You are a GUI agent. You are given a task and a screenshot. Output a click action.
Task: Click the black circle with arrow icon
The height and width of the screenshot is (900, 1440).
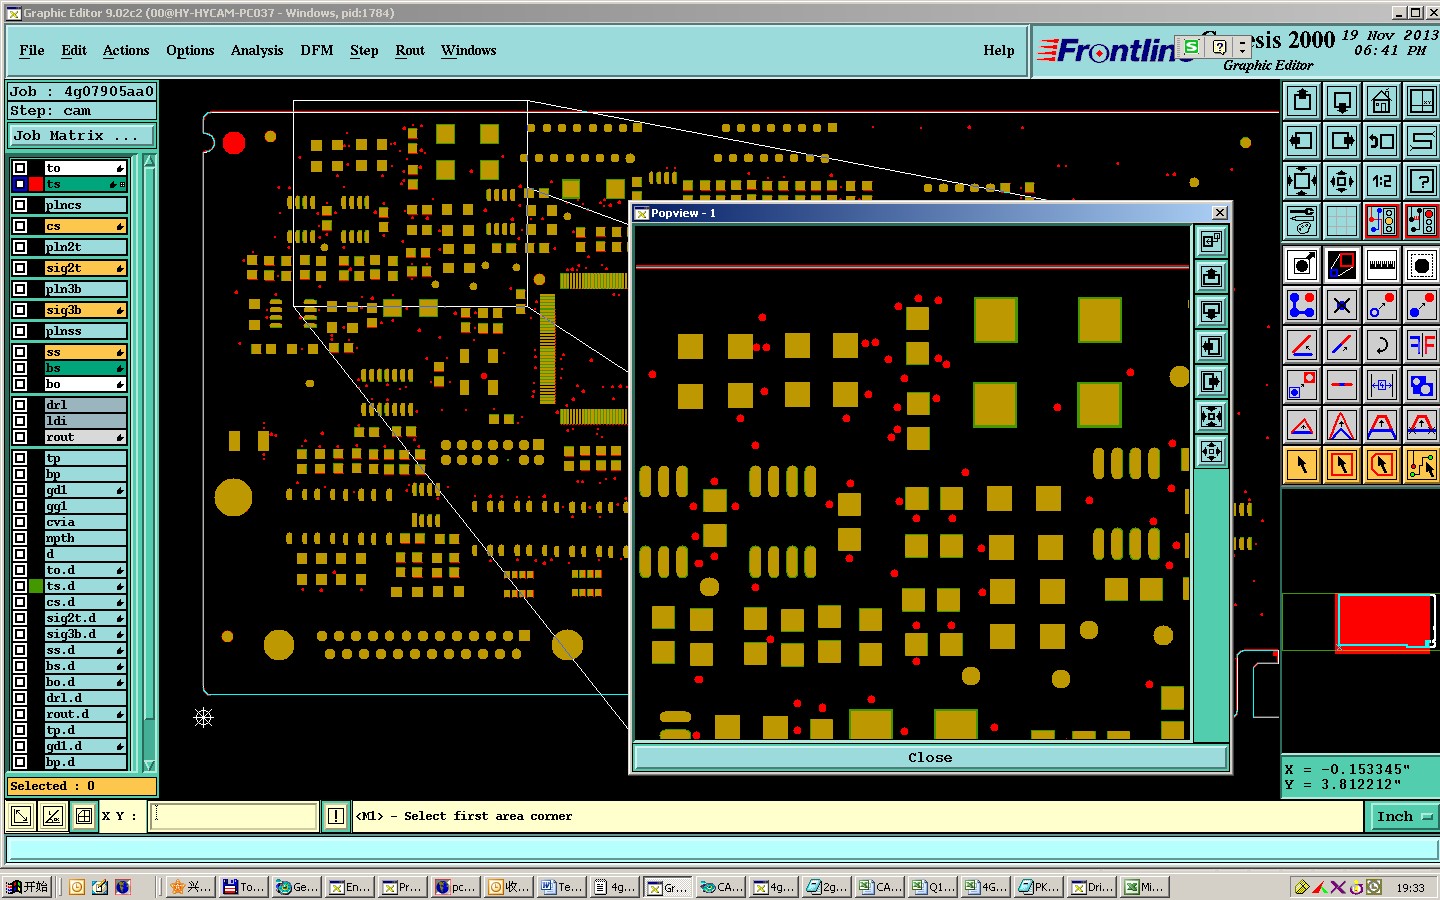pos(1302,265)
